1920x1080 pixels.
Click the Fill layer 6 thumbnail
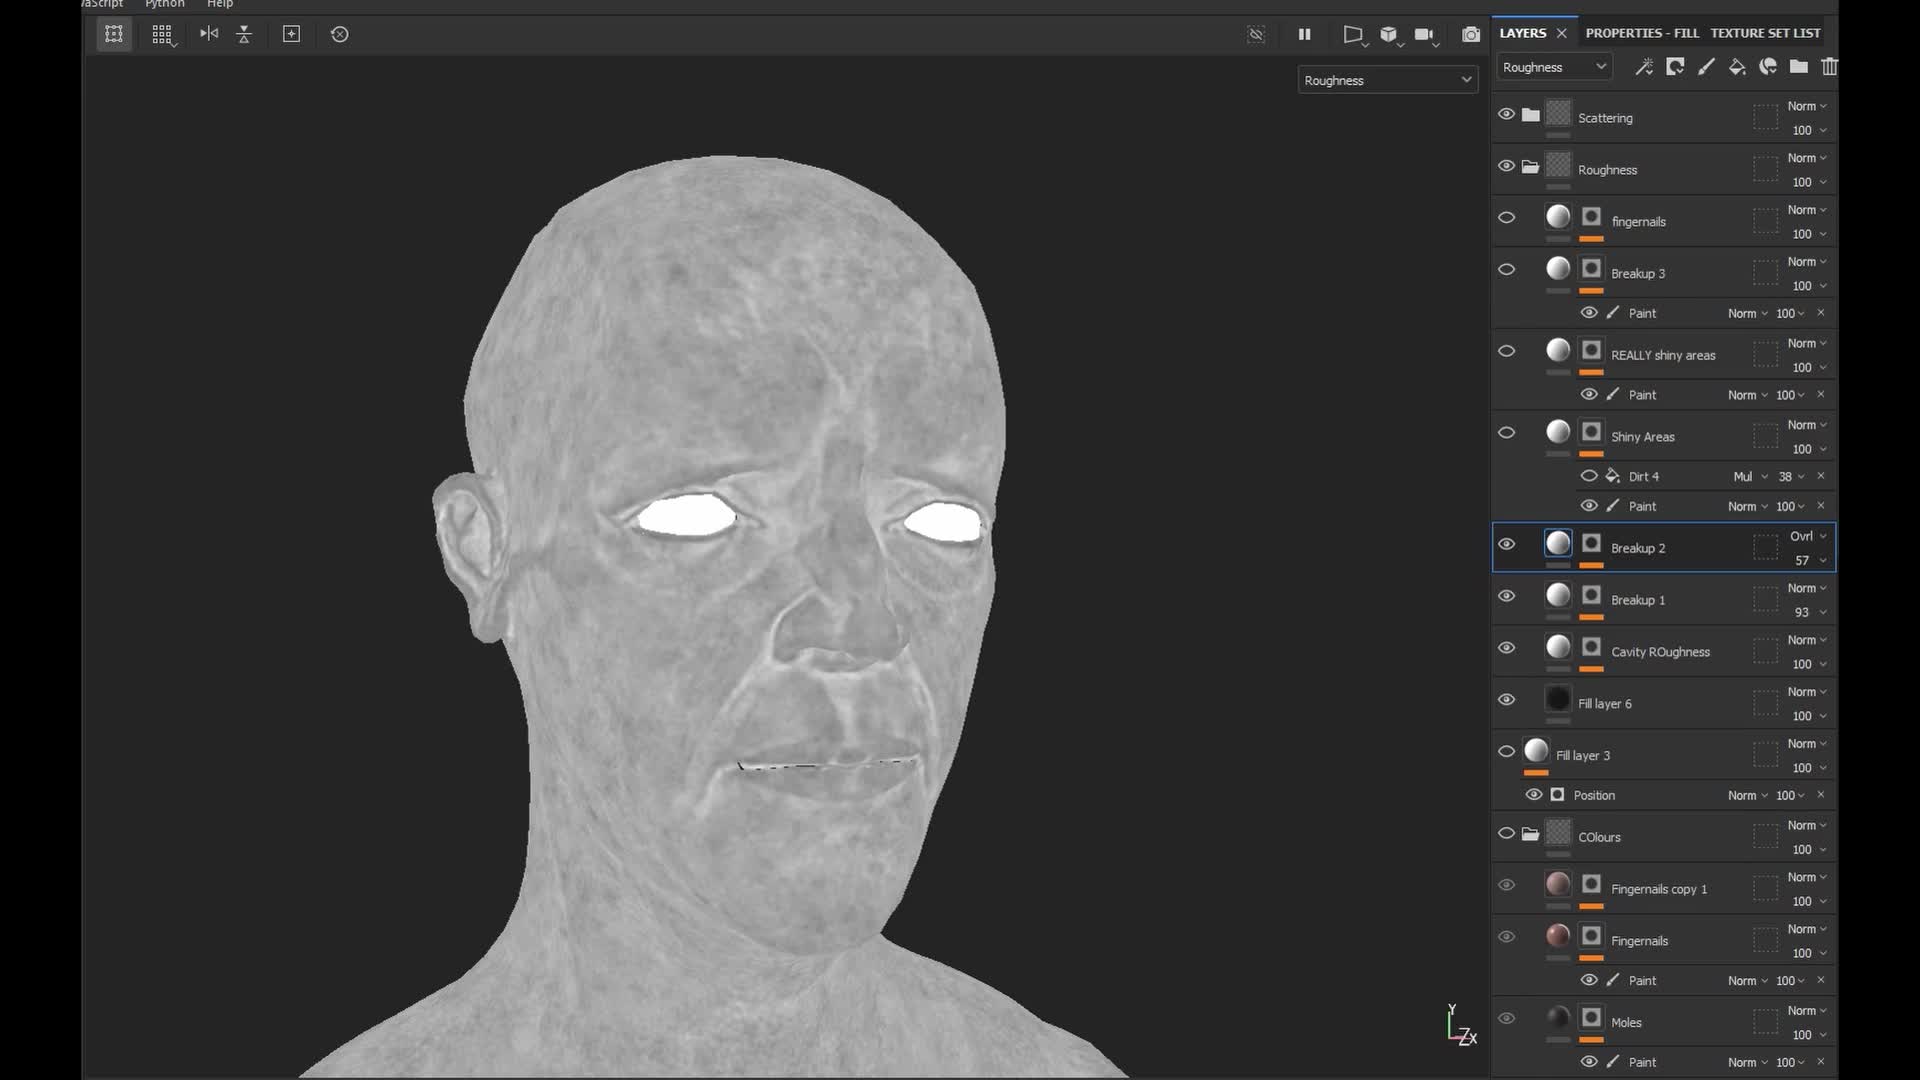tap(1558, 699)
